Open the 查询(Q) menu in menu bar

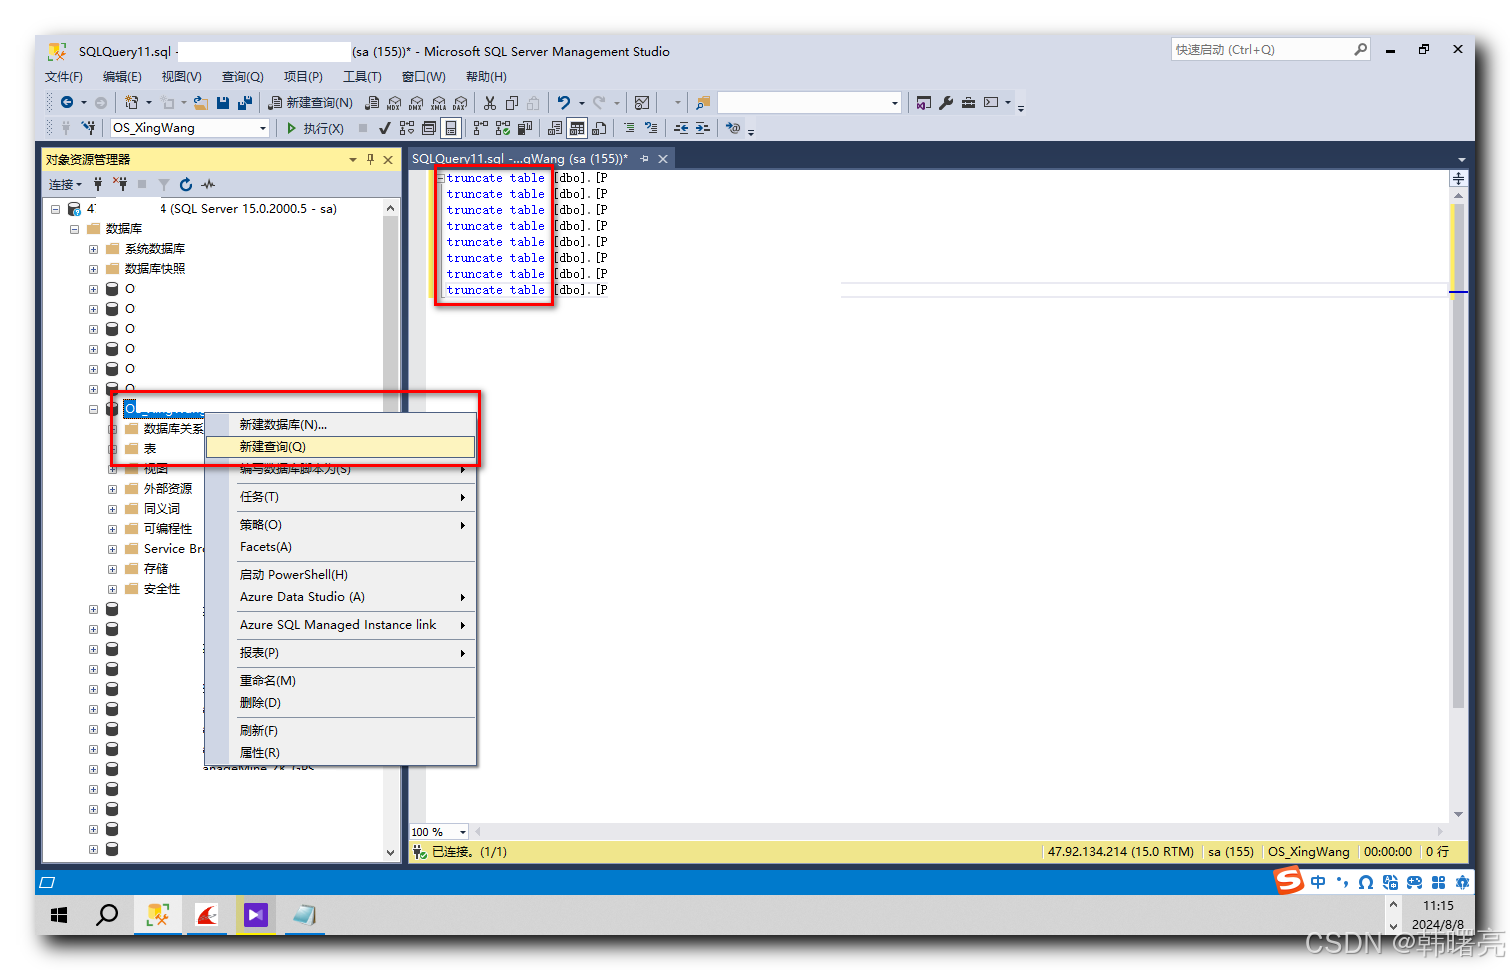[x=242, y=76]
